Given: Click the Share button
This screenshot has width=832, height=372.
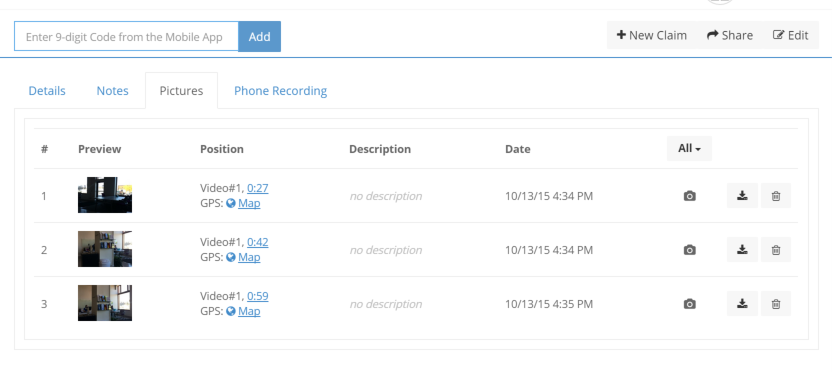Looking at the screenshot, I should click(730, 36).
